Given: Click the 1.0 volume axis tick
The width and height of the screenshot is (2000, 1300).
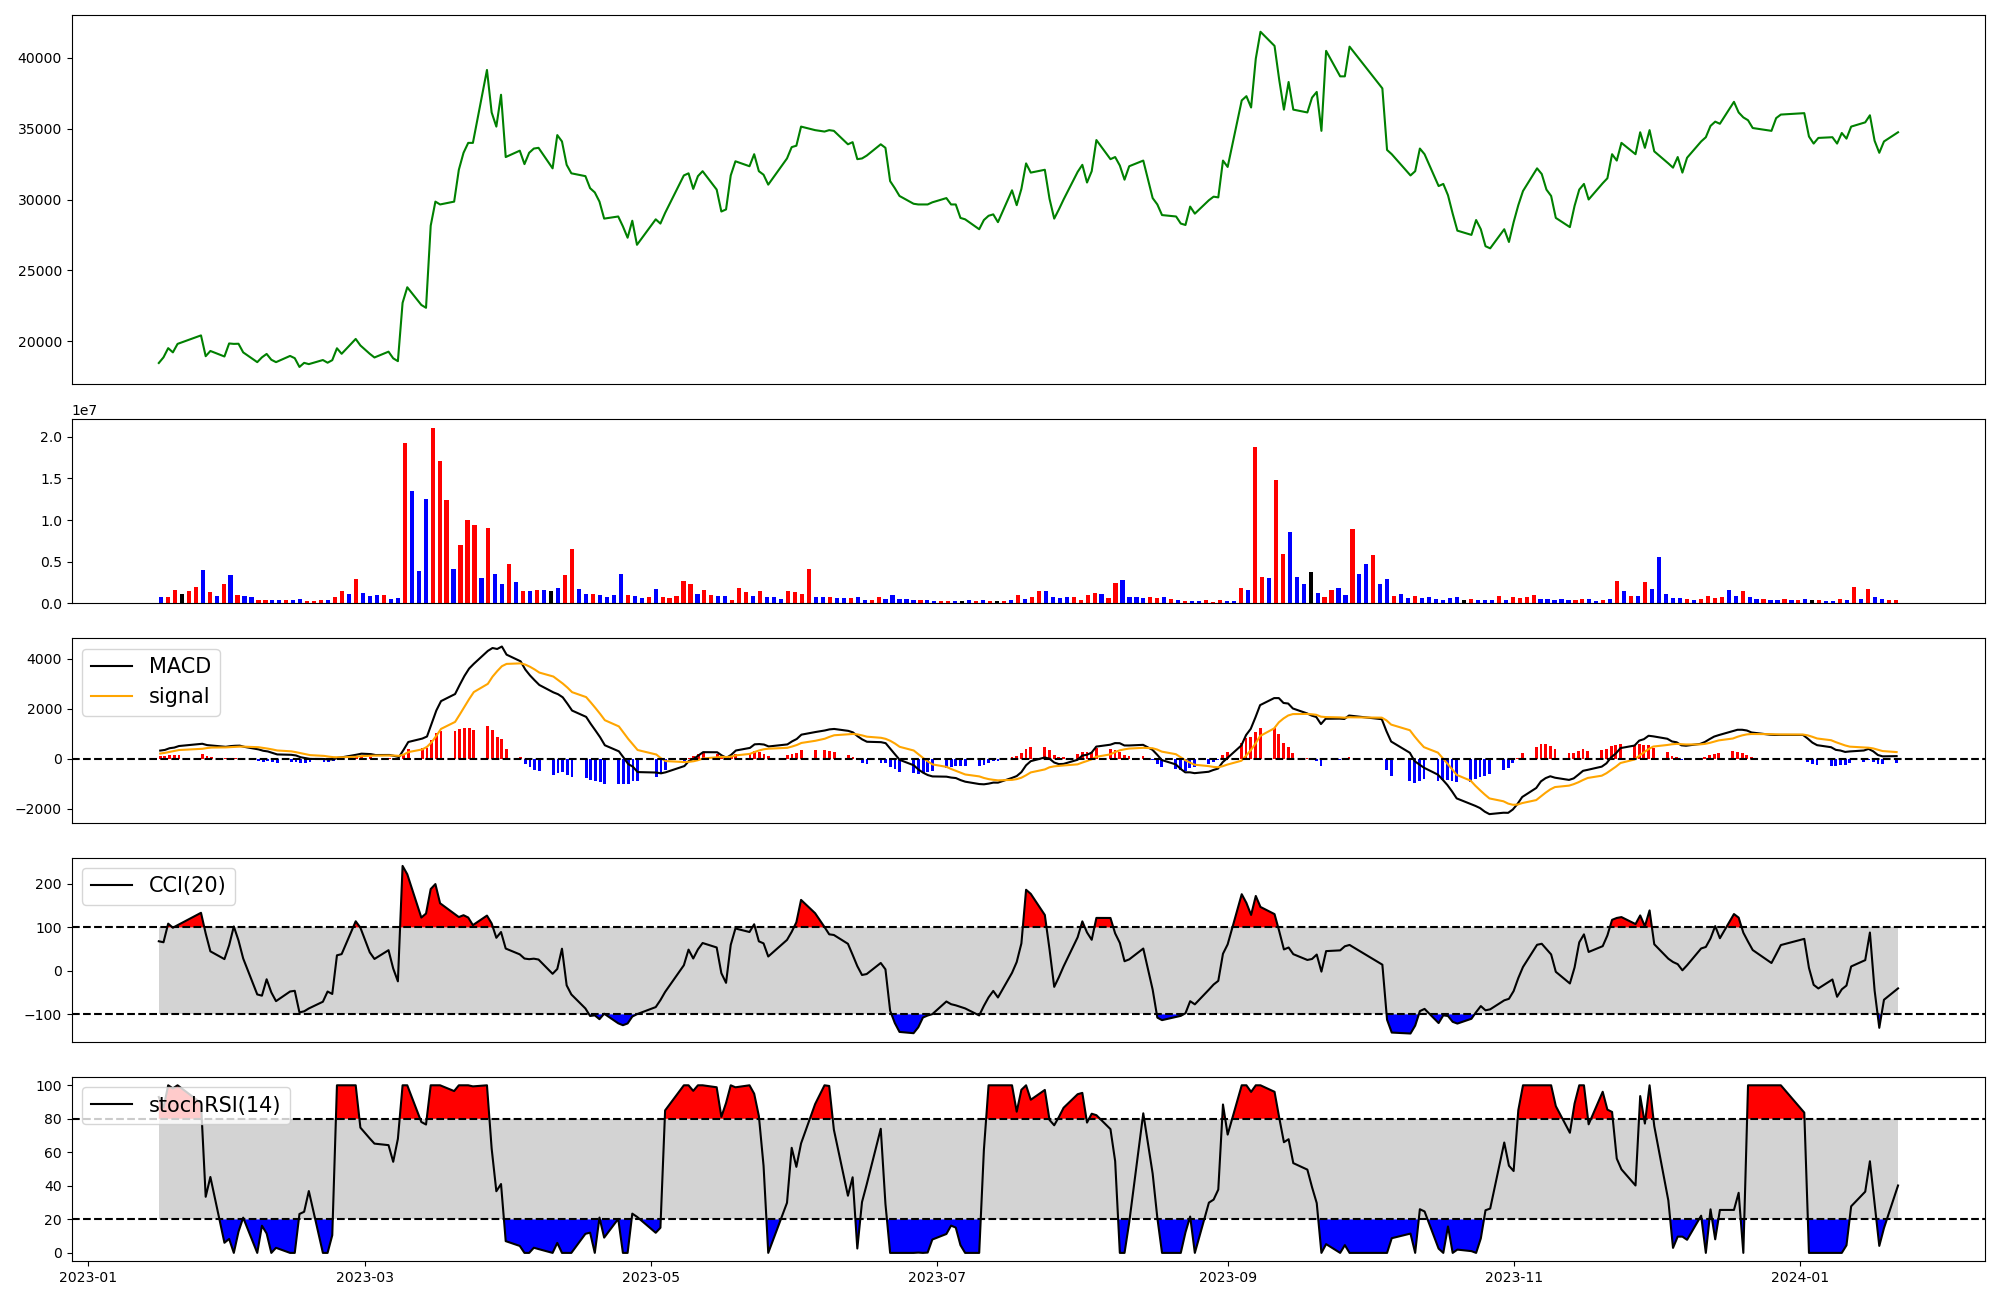Looking at the screenshot, I should click(x=51, y=521).
